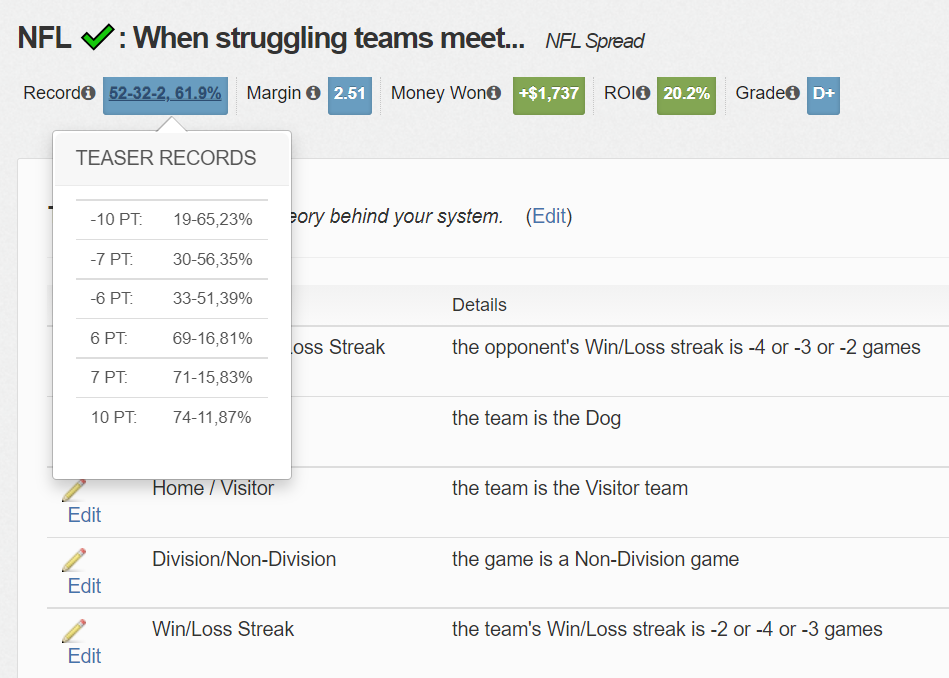Viewport: 949px width, 678px height.
Task: Click the pencil icon for Home / Visitor
Action: [x=74, y=490]
